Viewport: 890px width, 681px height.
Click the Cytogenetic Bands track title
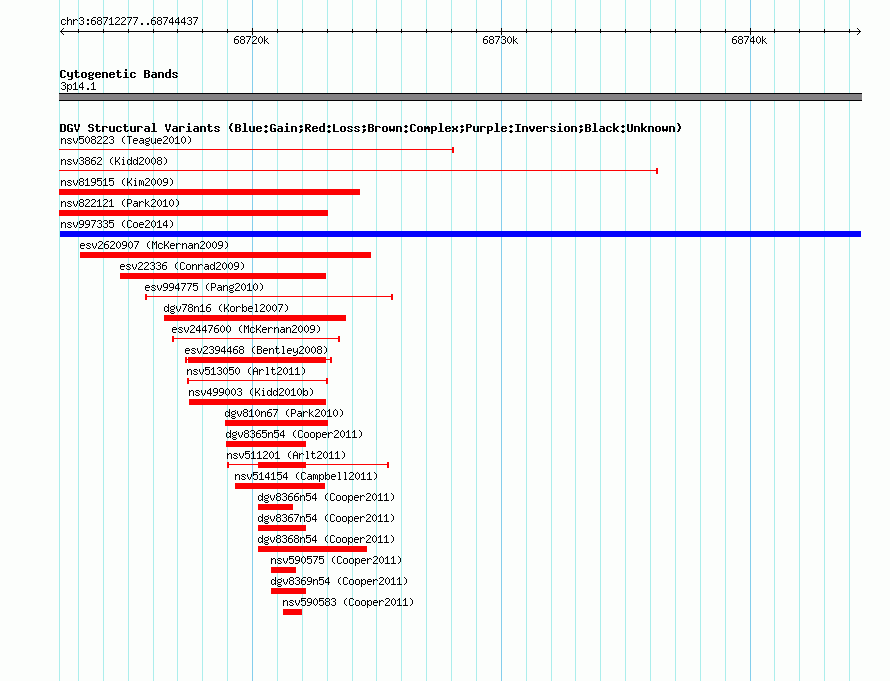119,74
